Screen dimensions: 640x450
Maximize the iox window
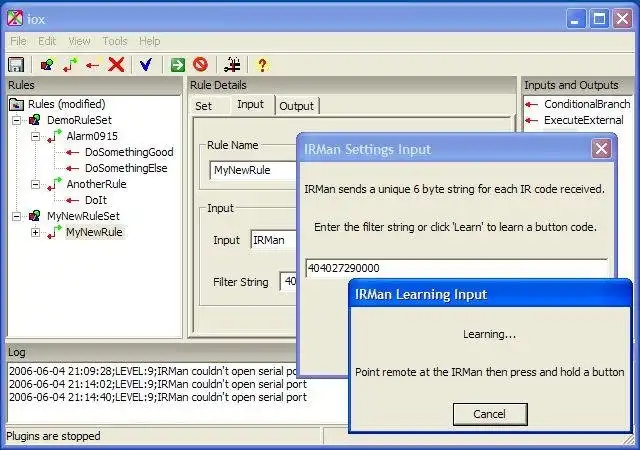[x=599, y=19]
